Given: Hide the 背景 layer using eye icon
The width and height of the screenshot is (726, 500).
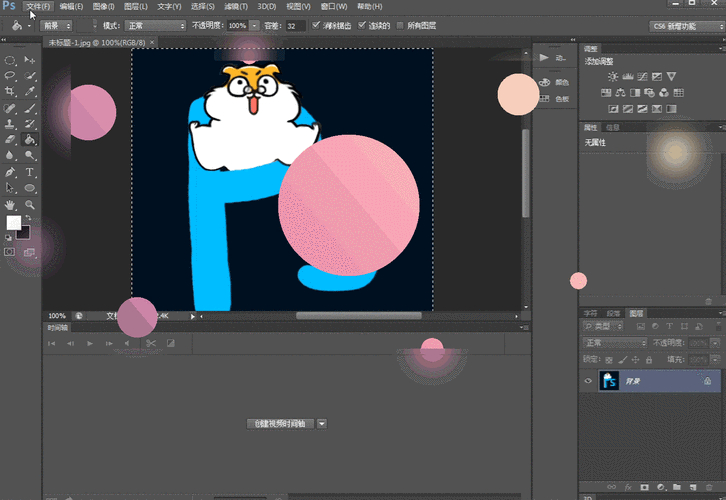Looking at the screenshot, I should (x=589, y=381).
